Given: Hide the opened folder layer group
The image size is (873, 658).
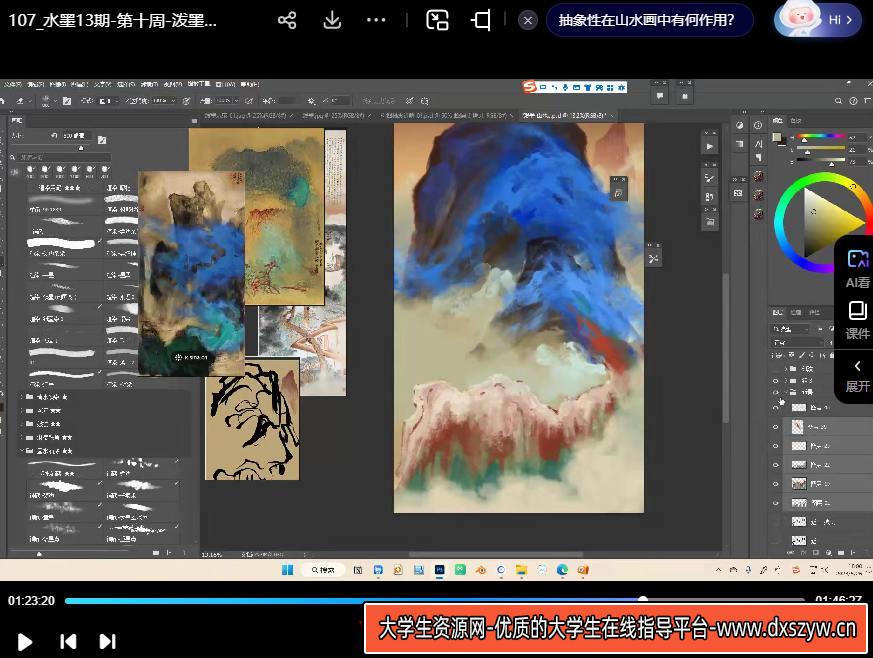Looking at the screenshot, I should tap(775, 392).
